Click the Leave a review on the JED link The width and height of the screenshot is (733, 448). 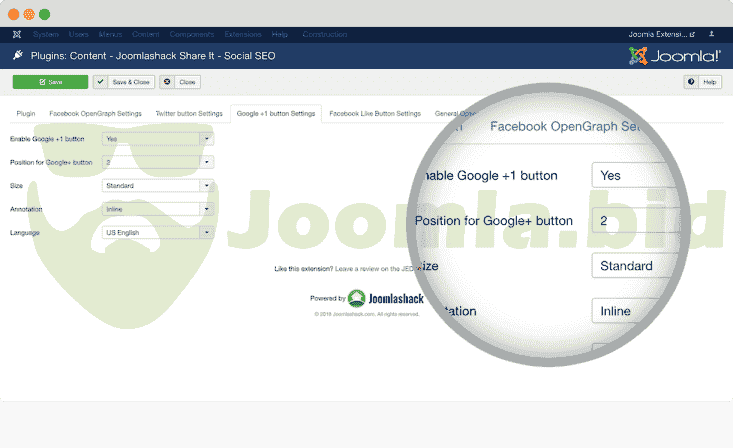pyautogui.click(x=378, y=269)
